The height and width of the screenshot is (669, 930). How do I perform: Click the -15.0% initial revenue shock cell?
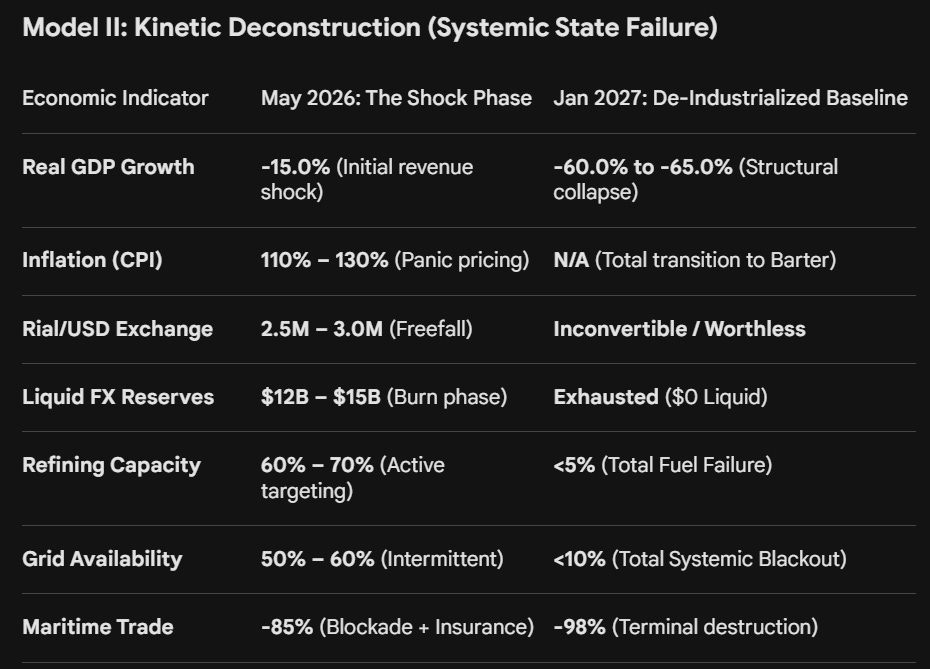367,179
